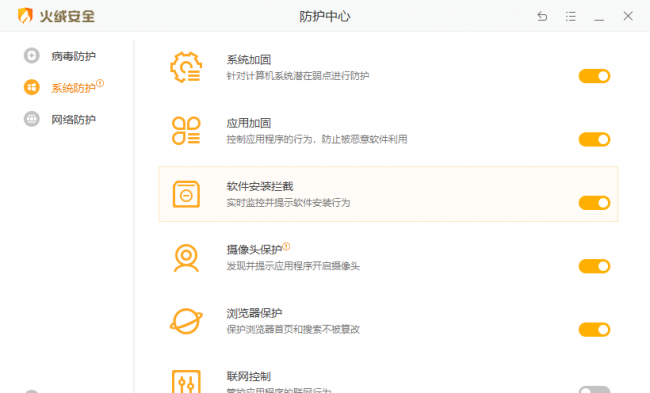
Task: Click the 浏览器保护 planet icon
Action: (186, 321)
